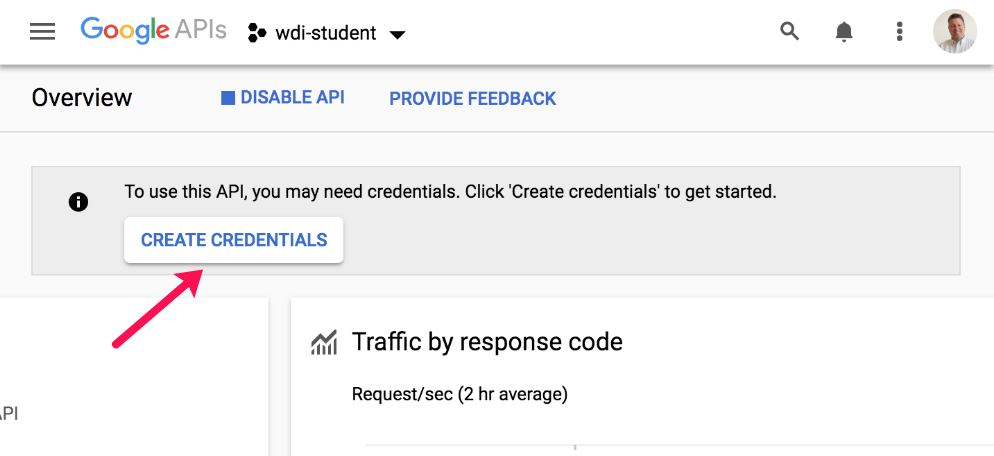Click the Overview page title

coord(82,98)
